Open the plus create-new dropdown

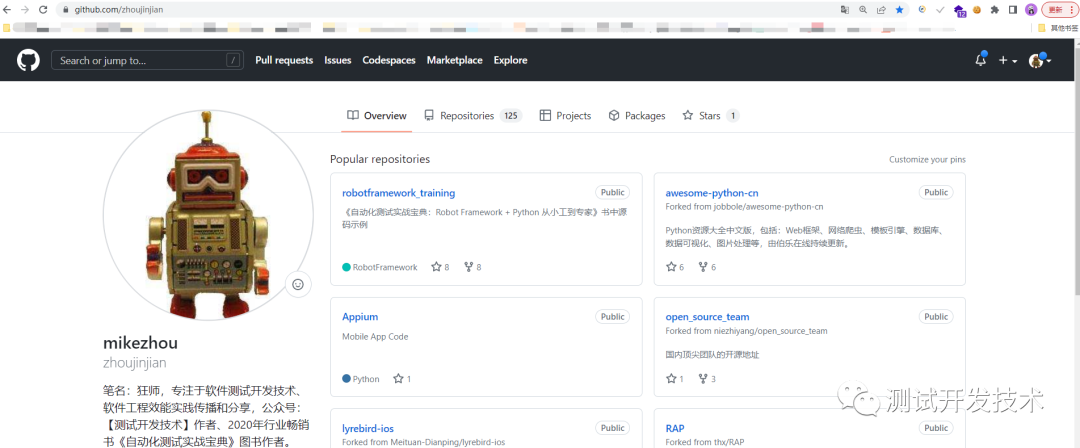tap(1008, 61)
